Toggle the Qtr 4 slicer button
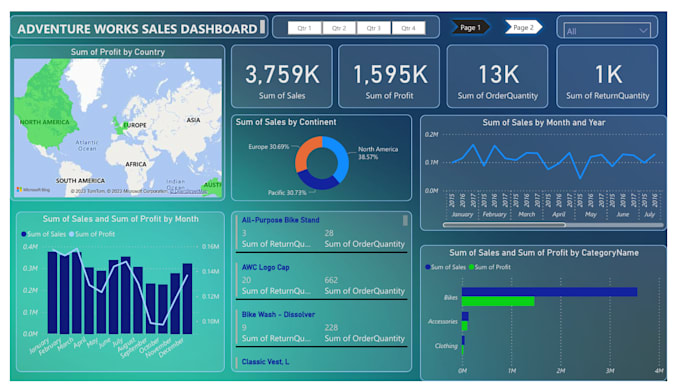This screenshot has width=680, height=392. [408, 28]
